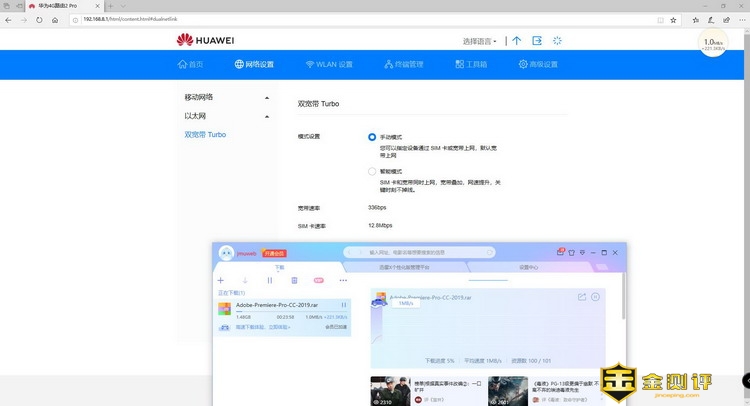
Task: Open the more options ellipsis
Action: 343,280
